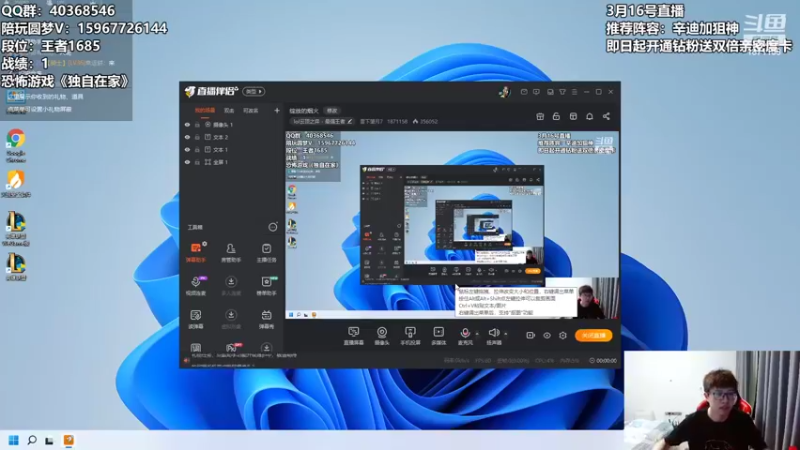The height and width of the screenshot is (450, 800).
Task: Hide the 文本 2 layer
Action: click(187, 137)
